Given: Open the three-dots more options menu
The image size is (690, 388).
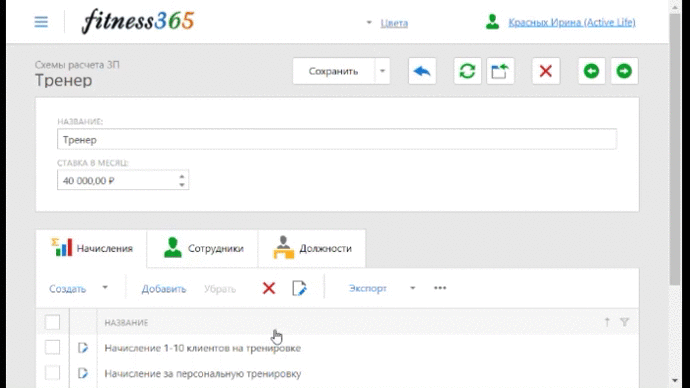Looking at the screenshot, I should (440, 288).
